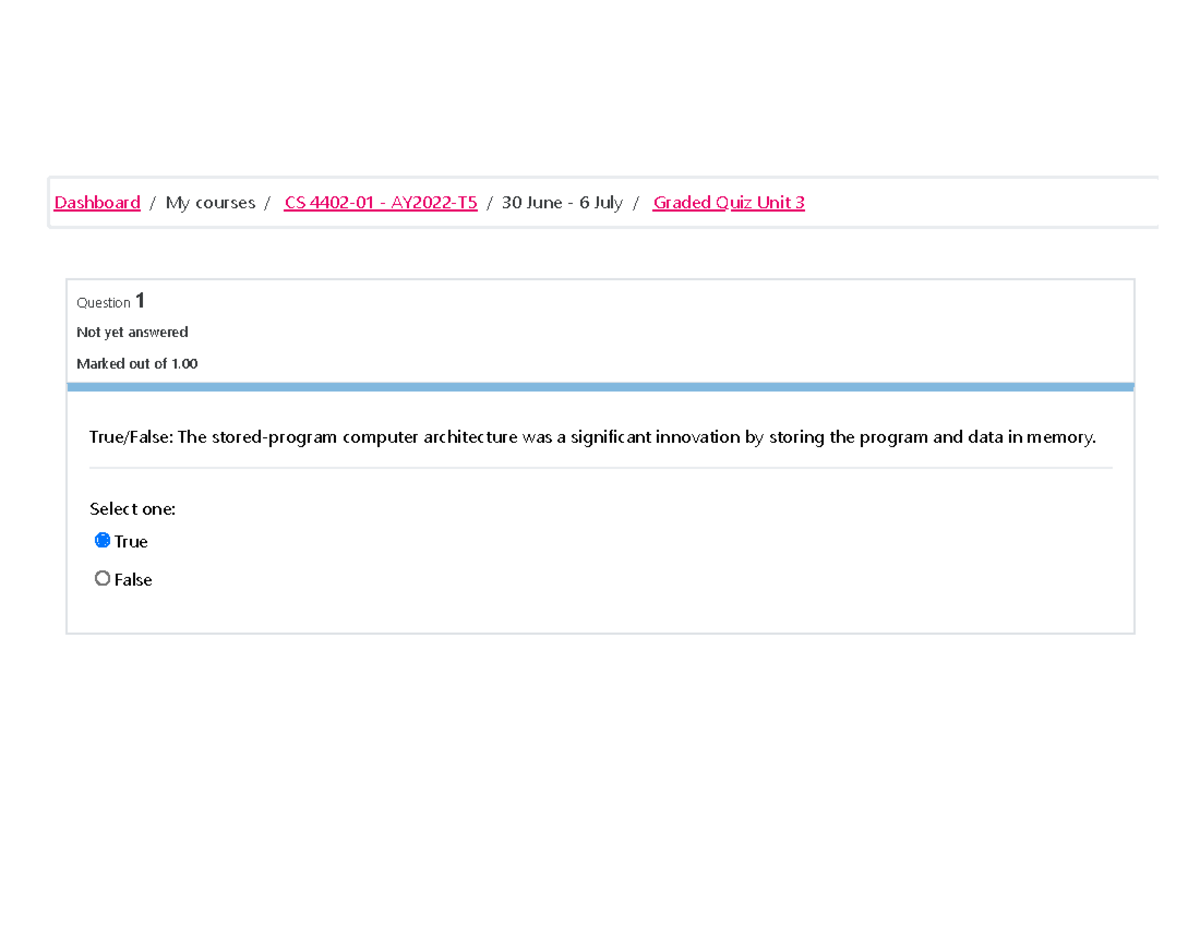Open the CS 4402-01 - AY2022-T5 course link
The width and height of the screenshot is (1200, 927).
[x=380, y=202]
